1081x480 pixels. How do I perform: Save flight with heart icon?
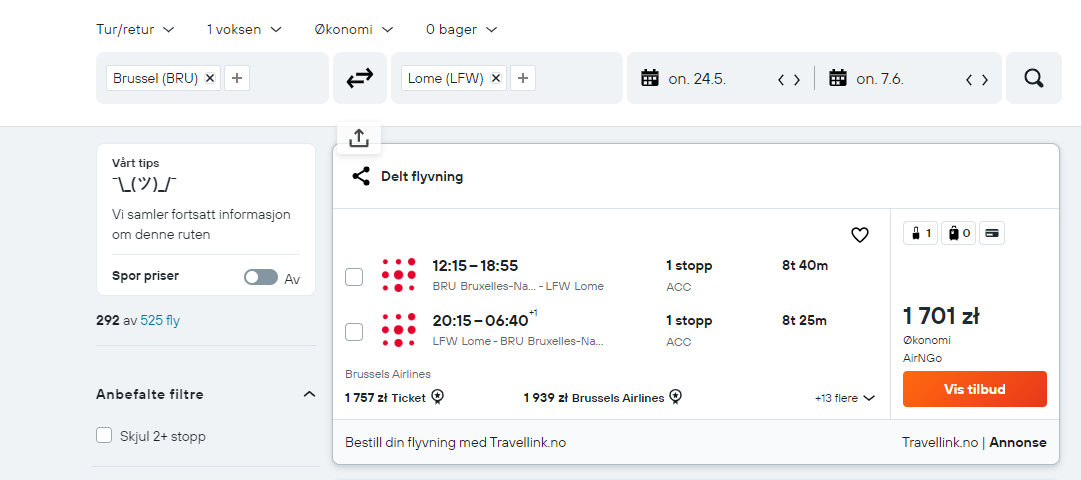[860, 235]
